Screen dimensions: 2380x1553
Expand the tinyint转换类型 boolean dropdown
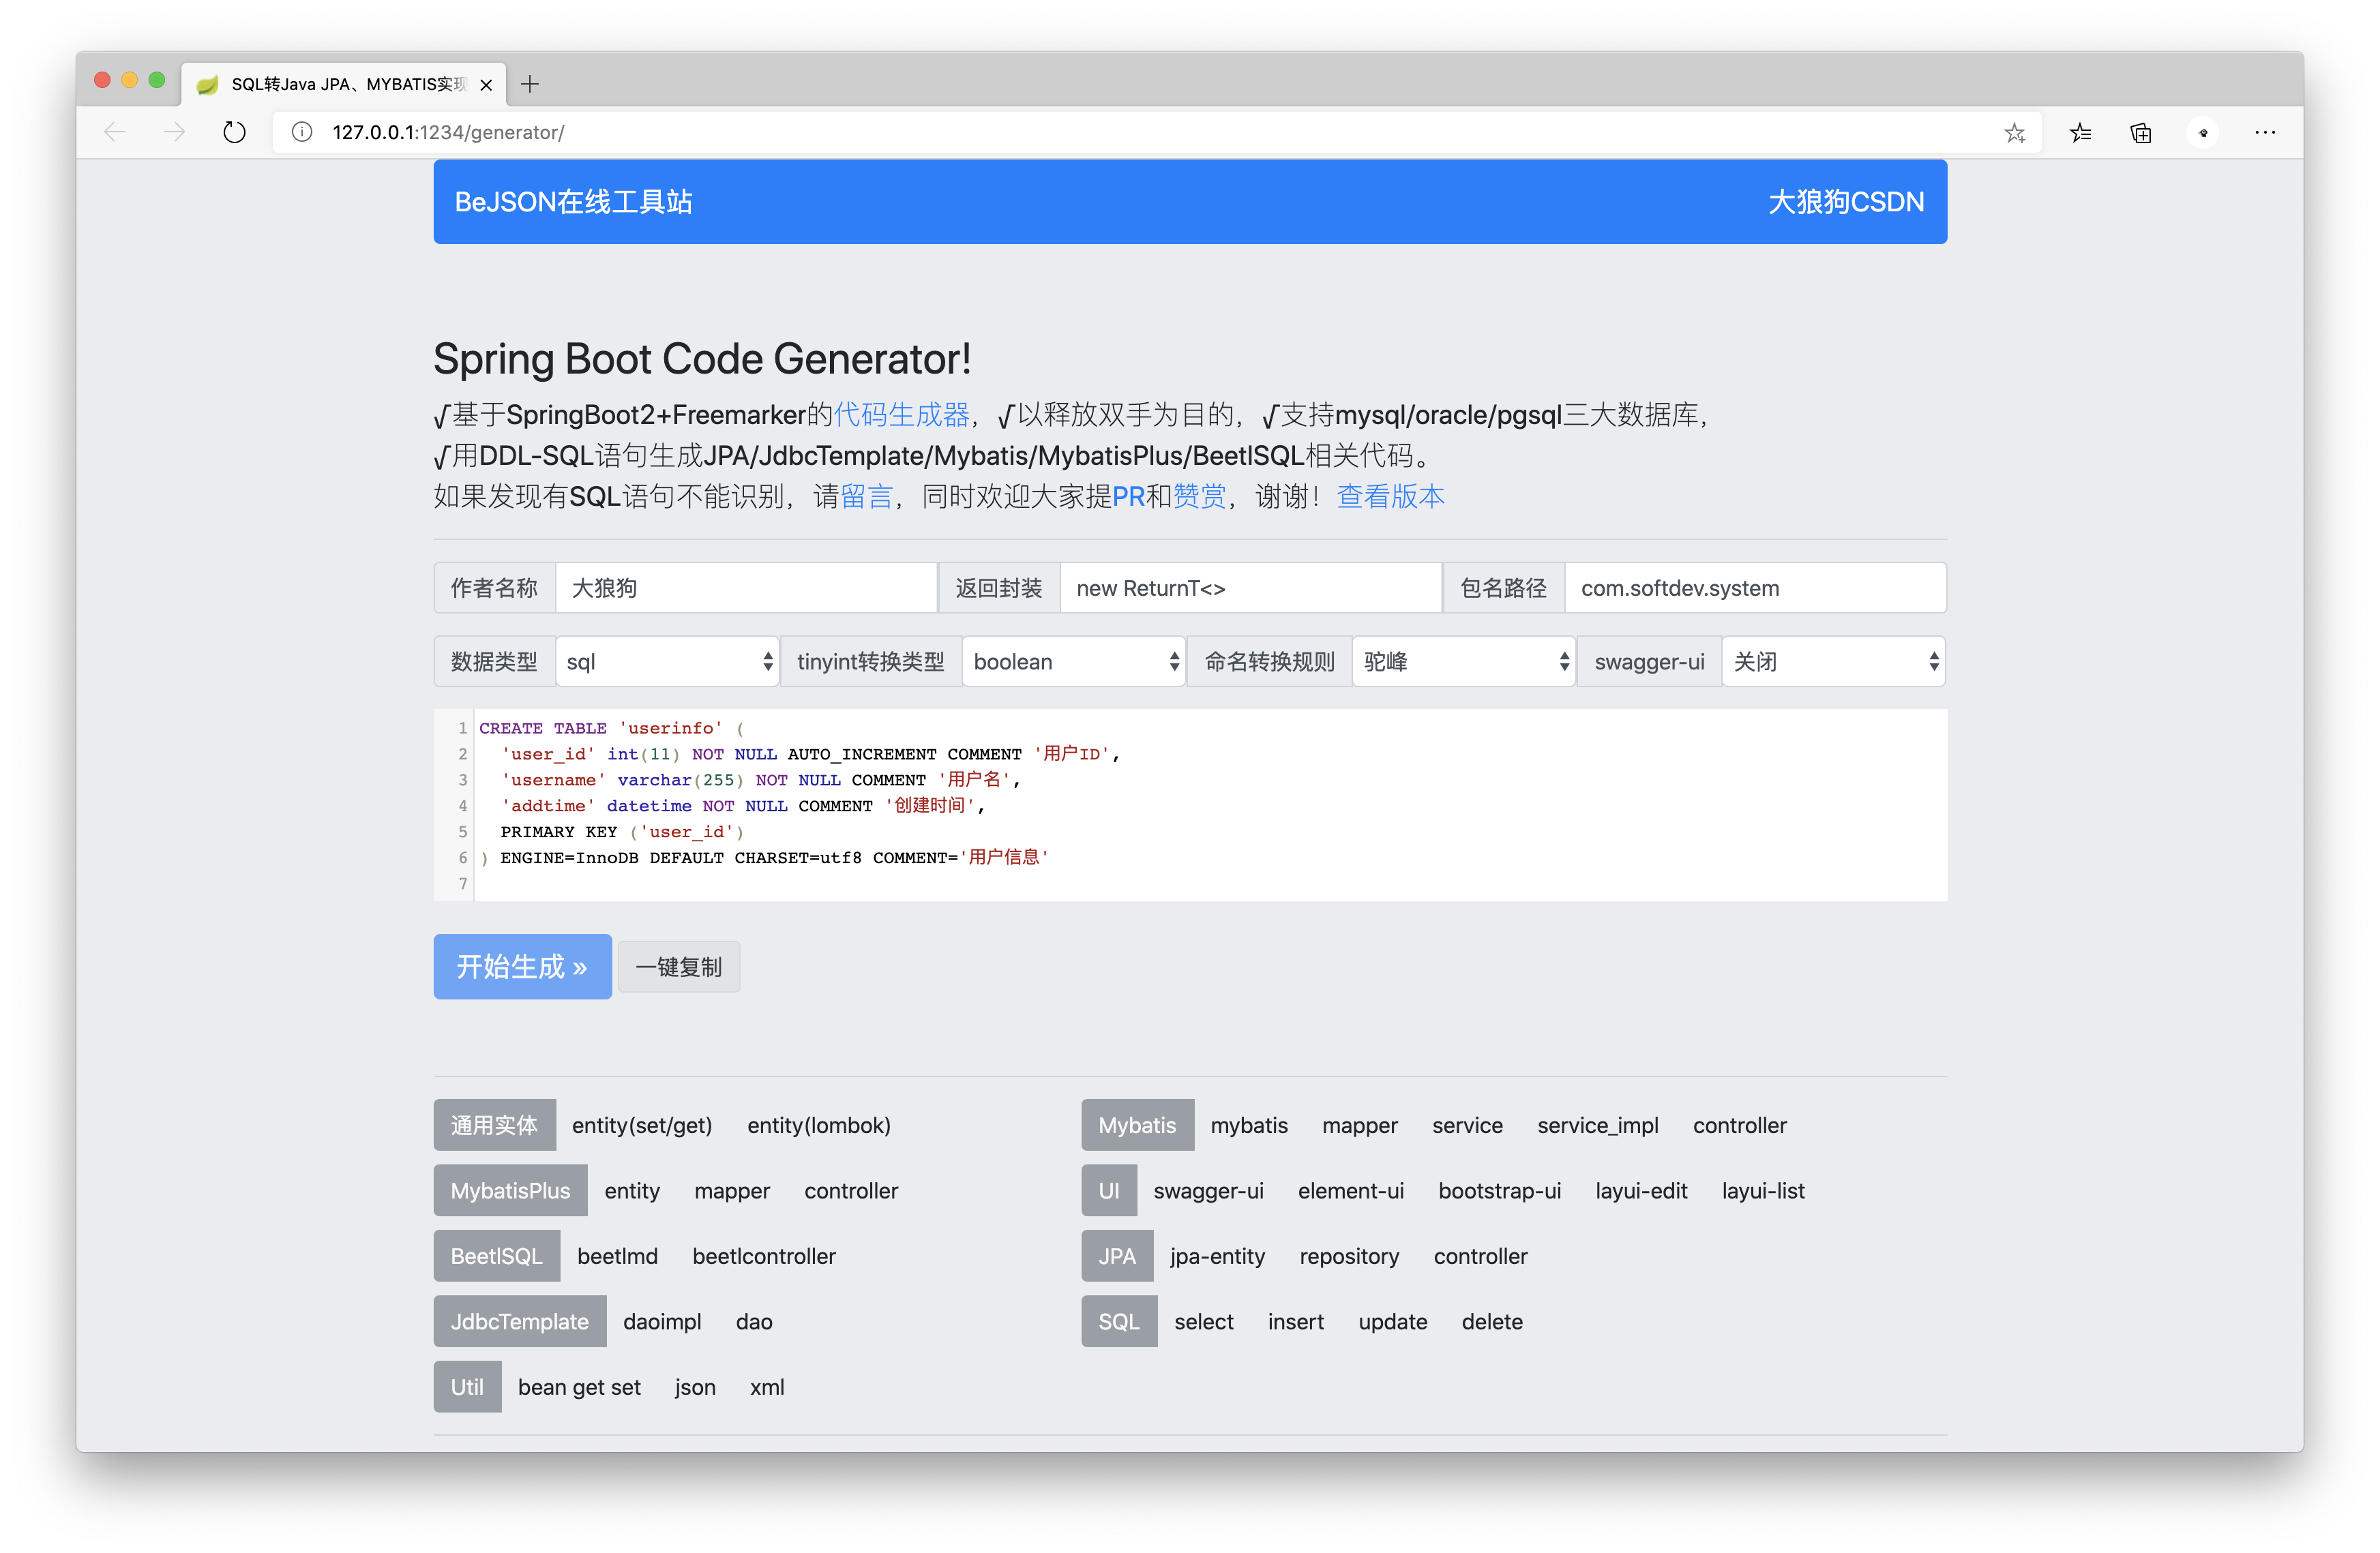pos(1074,661)
